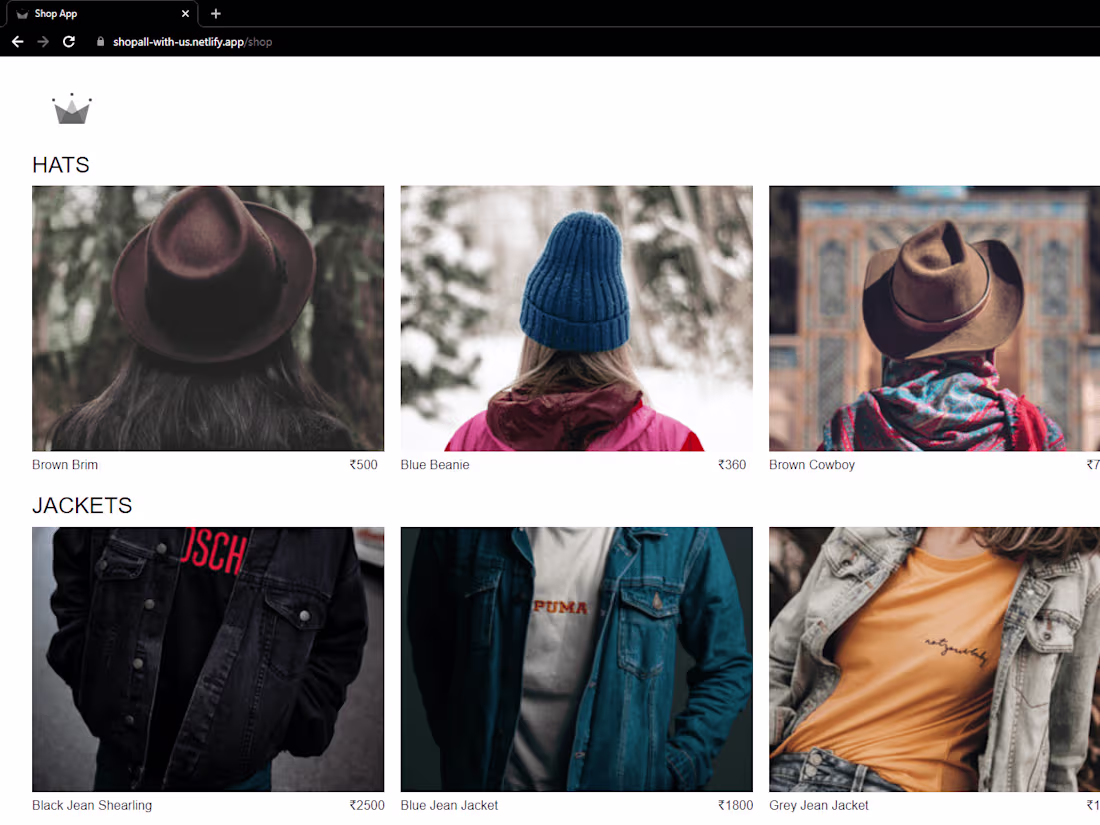Click the JACKETS section heading
Viewport: 1100px width, 825px height.
[82, 505]
